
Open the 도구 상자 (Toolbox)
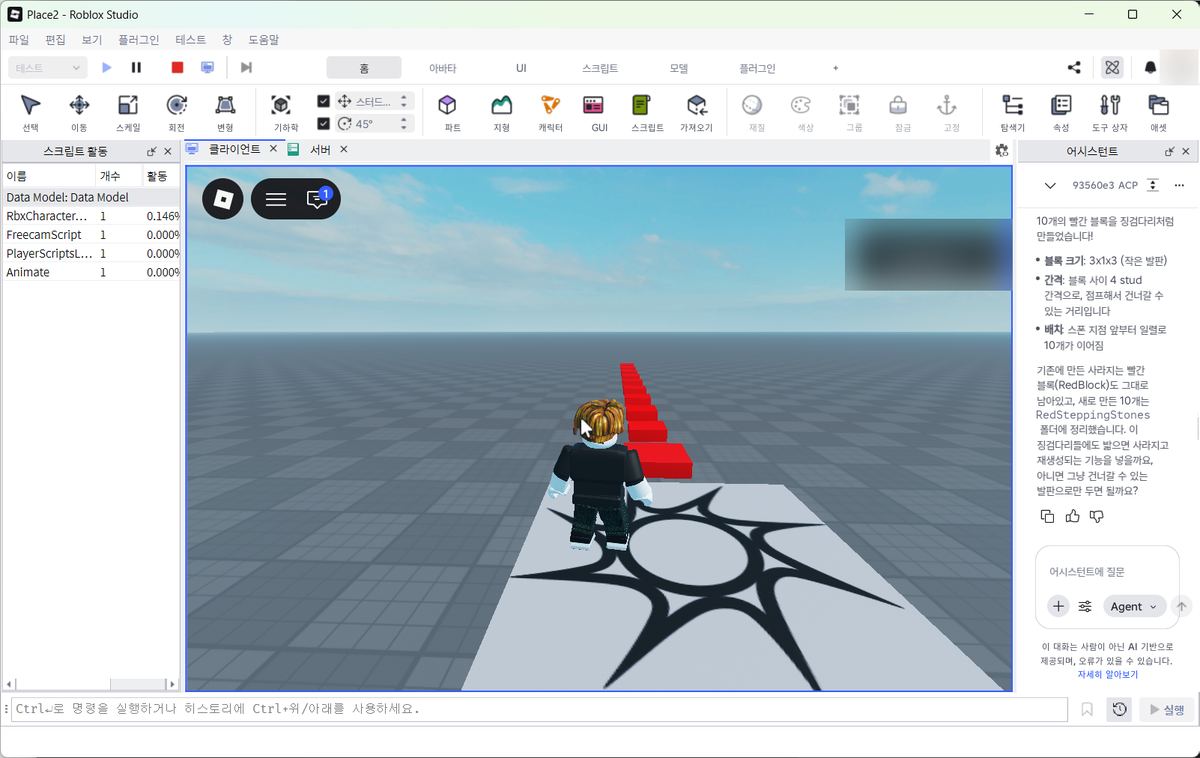(x=1109, y=112)
